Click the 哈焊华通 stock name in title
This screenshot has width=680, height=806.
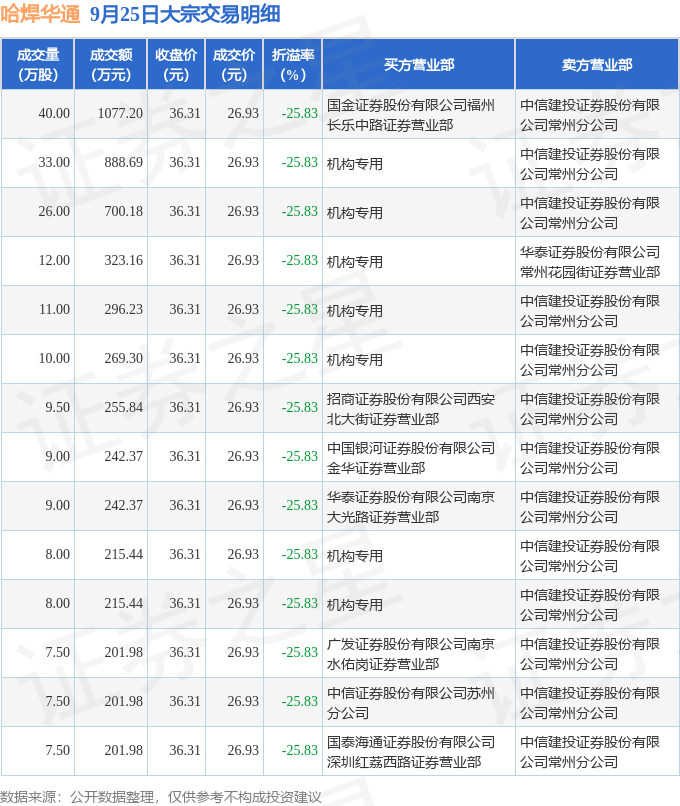(41, 14)
